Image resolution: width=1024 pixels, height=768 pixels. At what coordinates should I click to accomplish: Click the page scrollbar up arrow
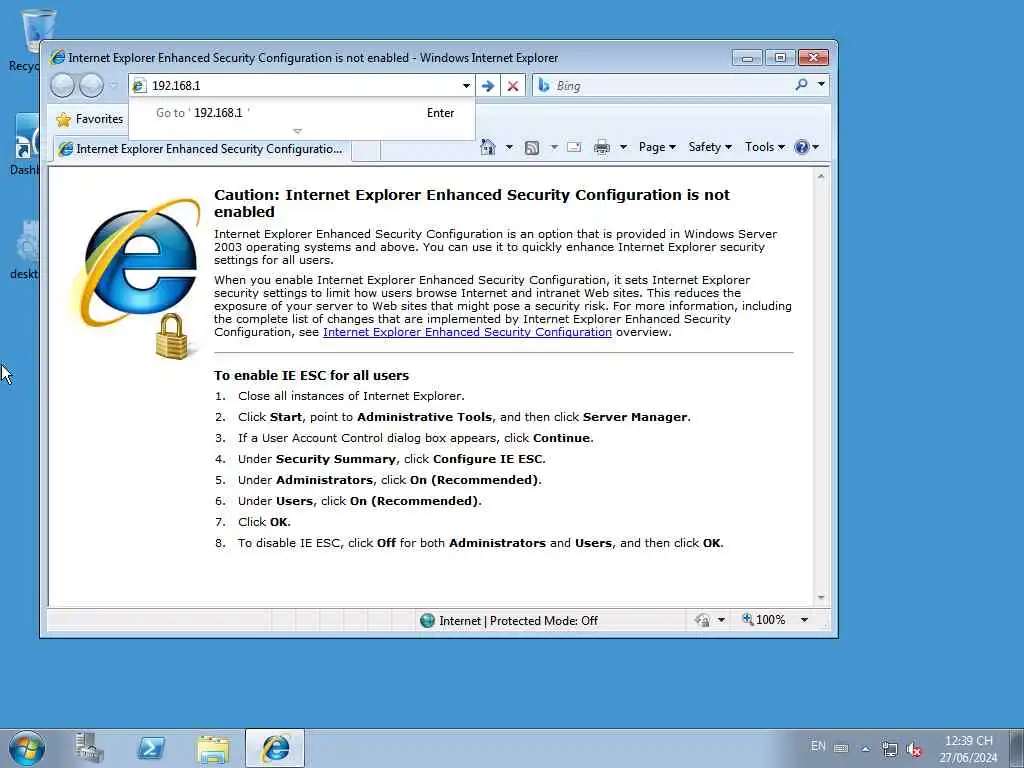821,176
